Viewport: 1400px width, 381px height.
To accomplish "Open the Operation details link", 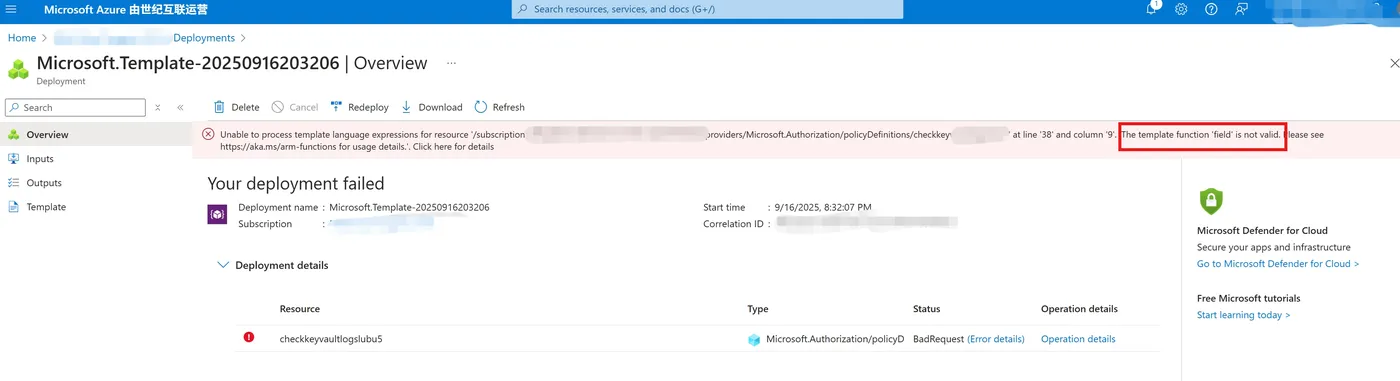I will [1078, 339].
